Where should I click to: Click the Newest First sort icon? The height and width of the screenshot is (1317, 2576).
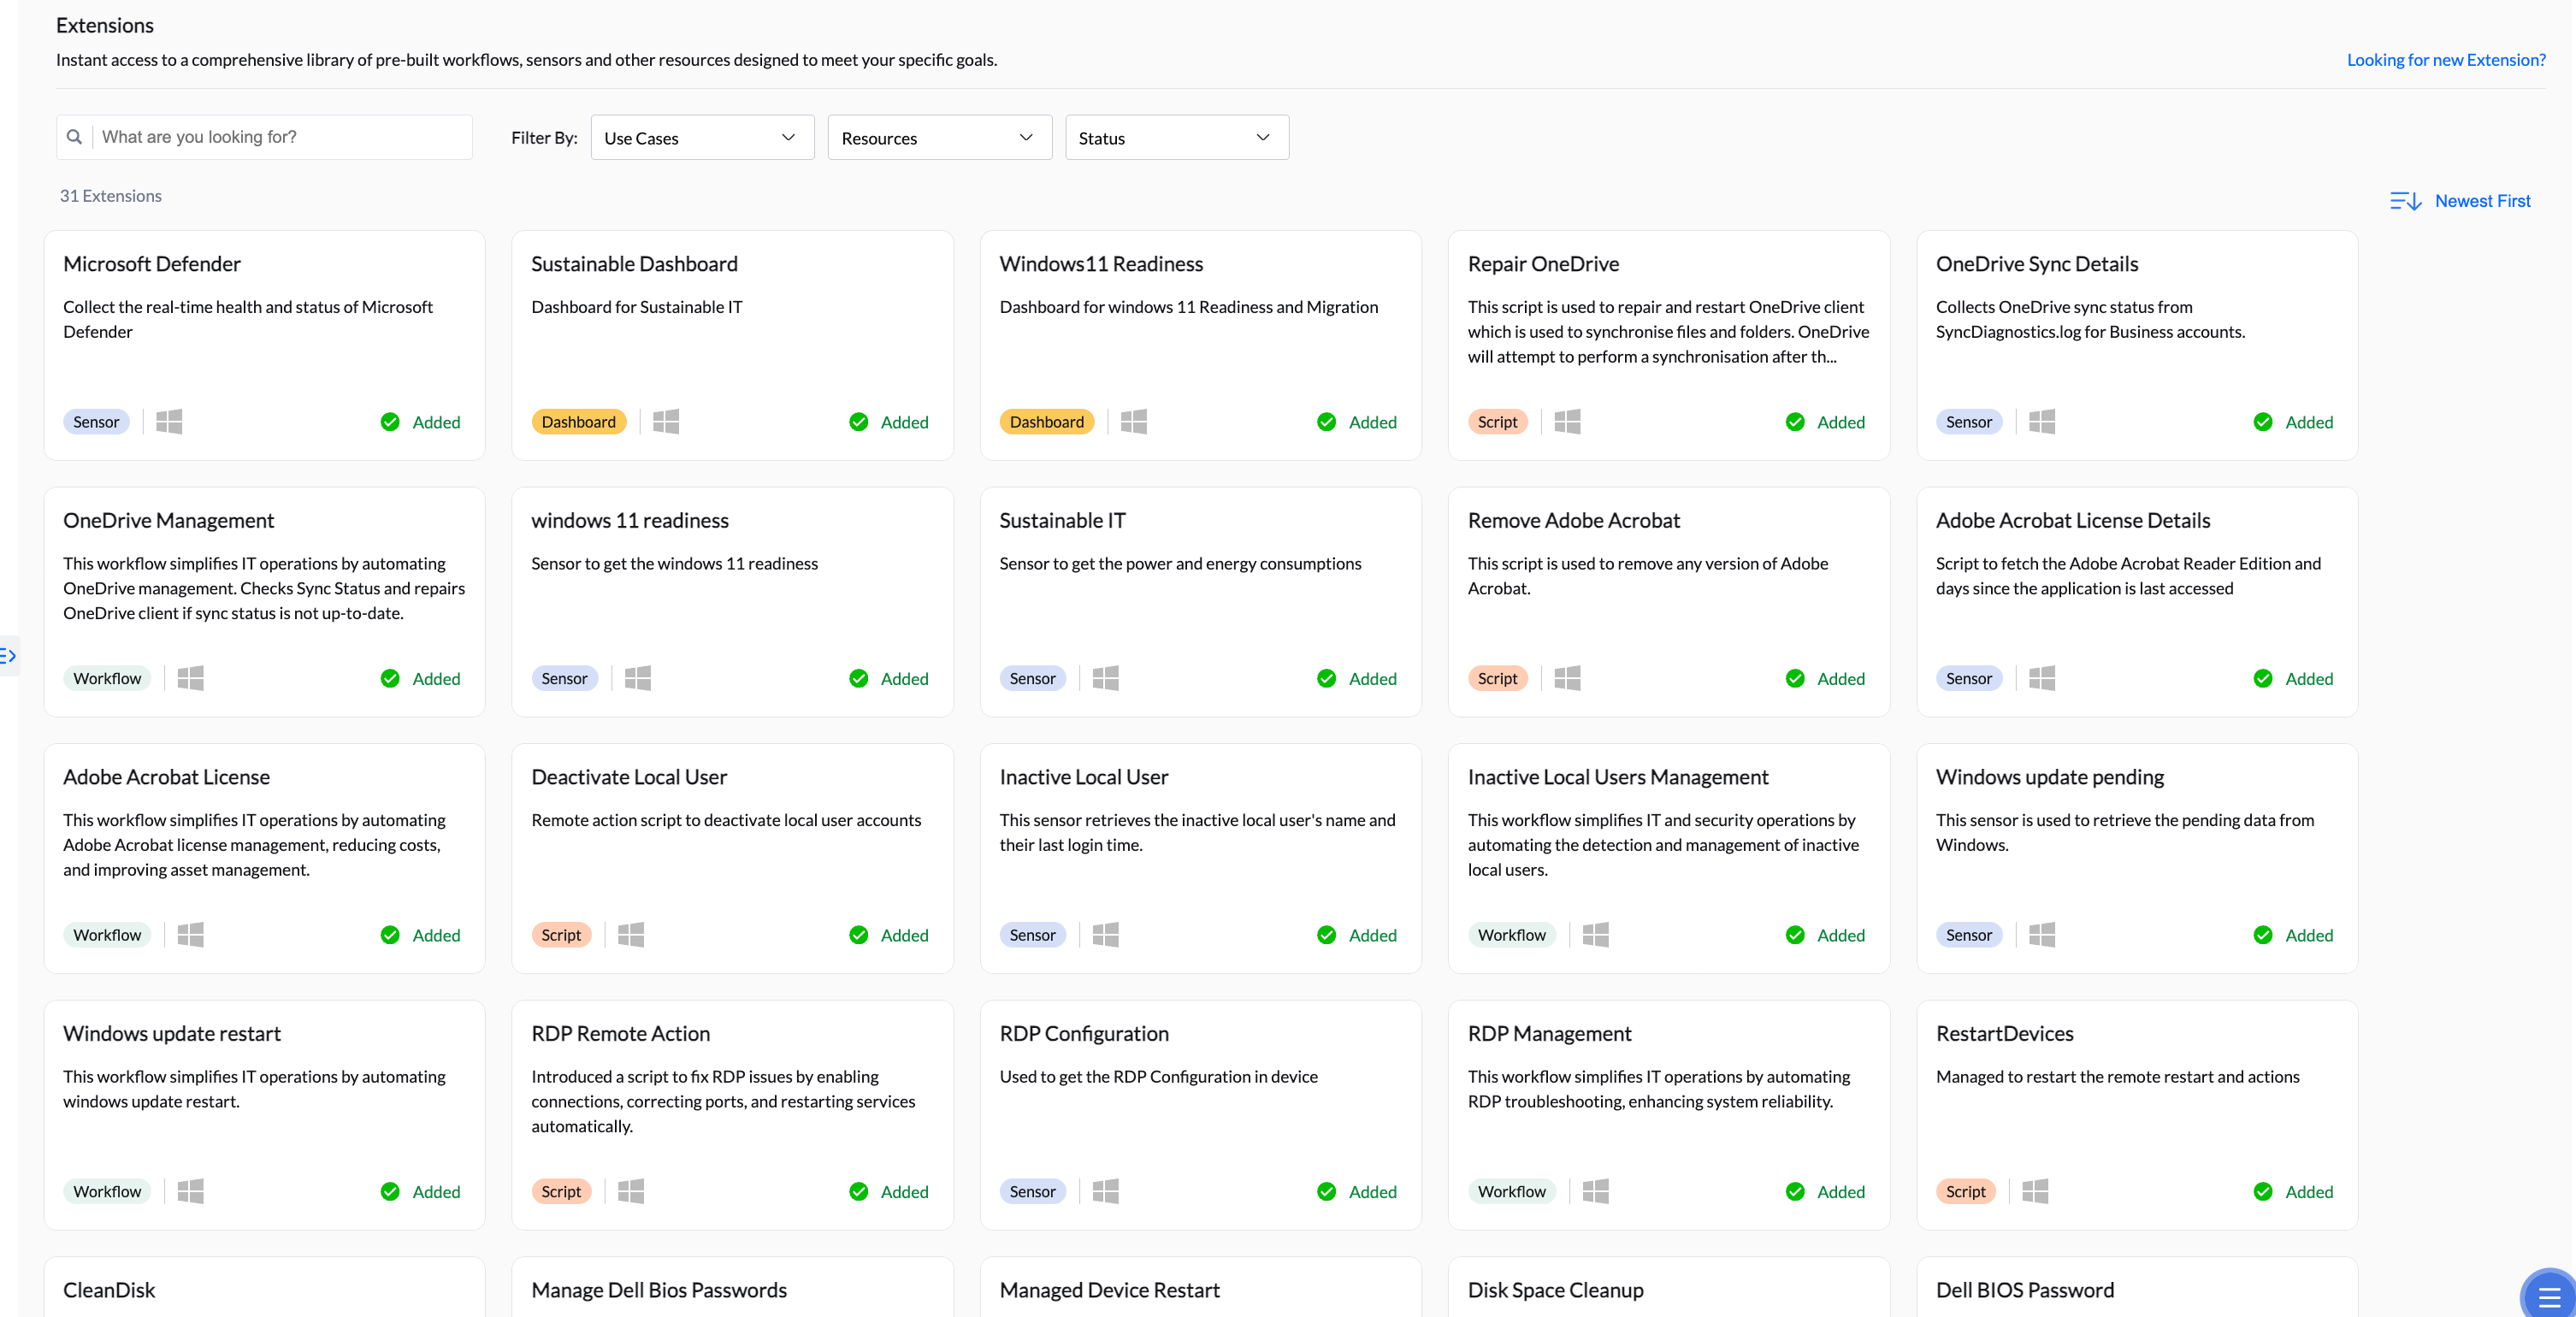coord(2405,201)
